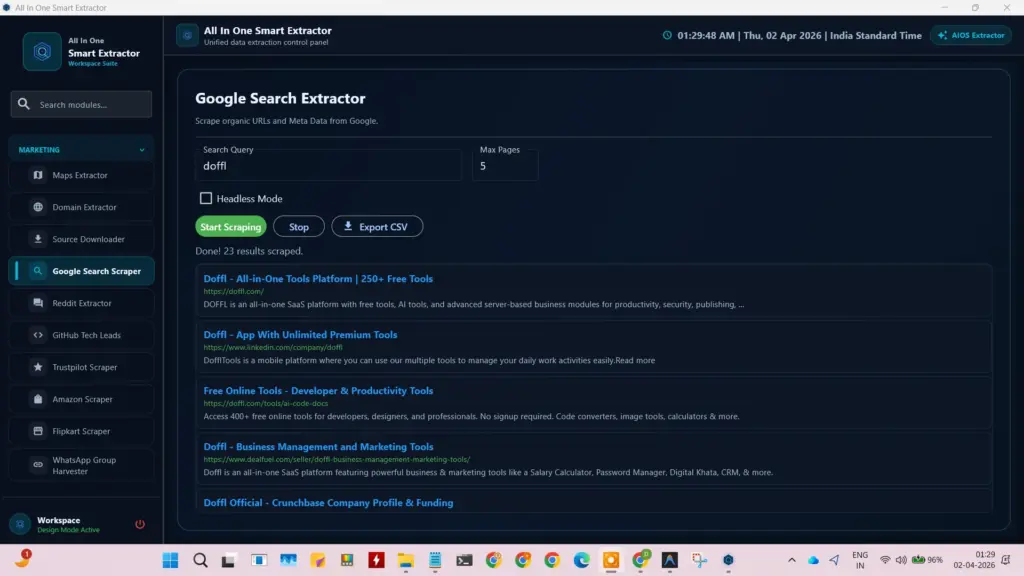Collapse the Marketing section chevron
Screen dimensions: 1024x576
point(142,150)
